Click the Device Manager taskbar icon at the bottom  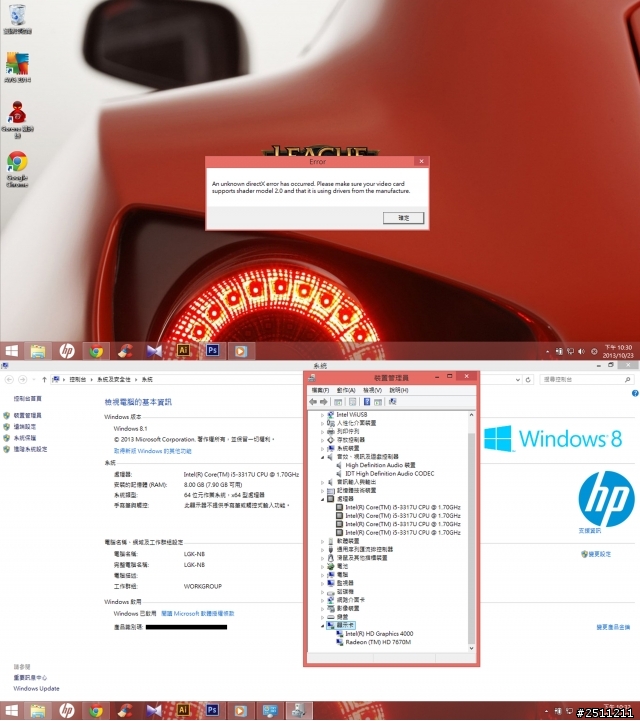click(x=298, y=711)
